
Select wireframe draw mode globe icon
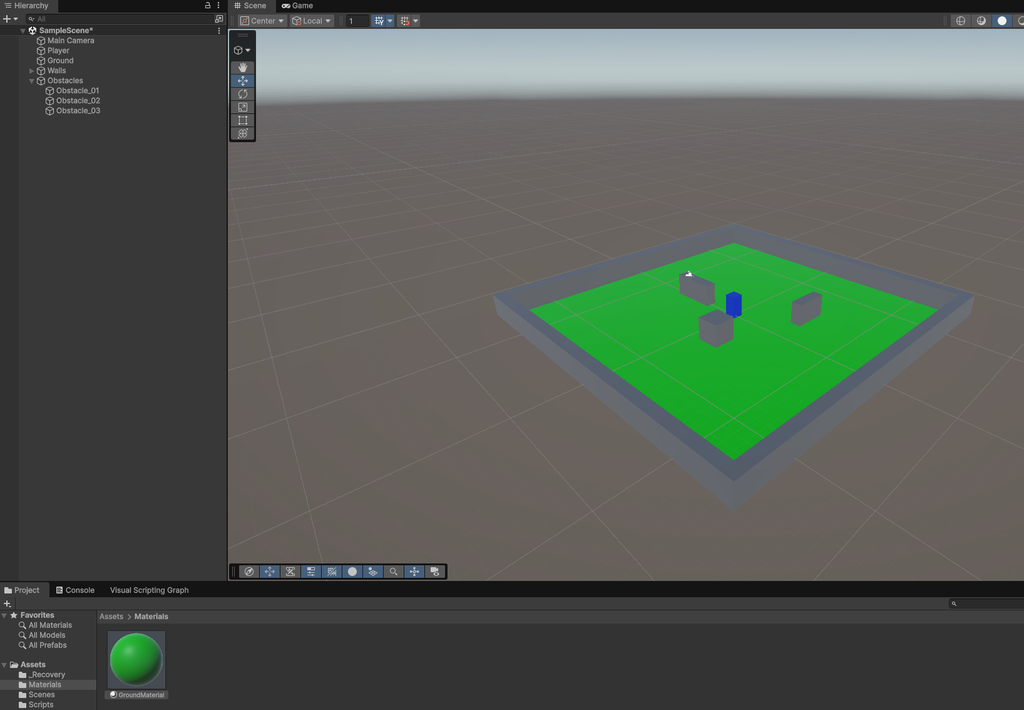[961, 21]
